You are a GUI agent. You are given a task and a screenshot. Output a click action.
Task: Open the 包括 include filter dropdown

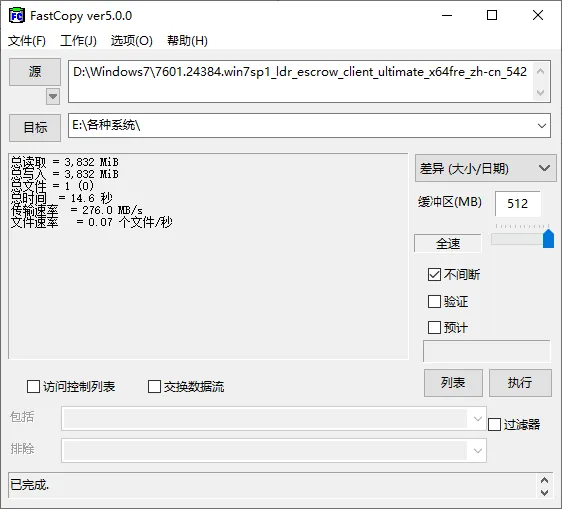(477, 418)
